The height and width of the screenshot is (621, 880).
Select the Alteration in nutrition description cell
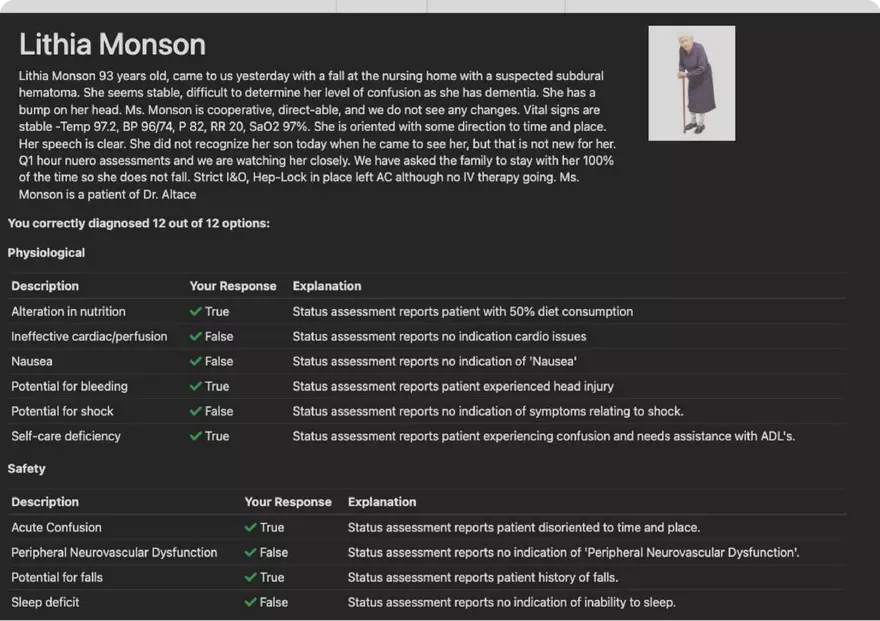pyautogui.click(x=69, y=312)
